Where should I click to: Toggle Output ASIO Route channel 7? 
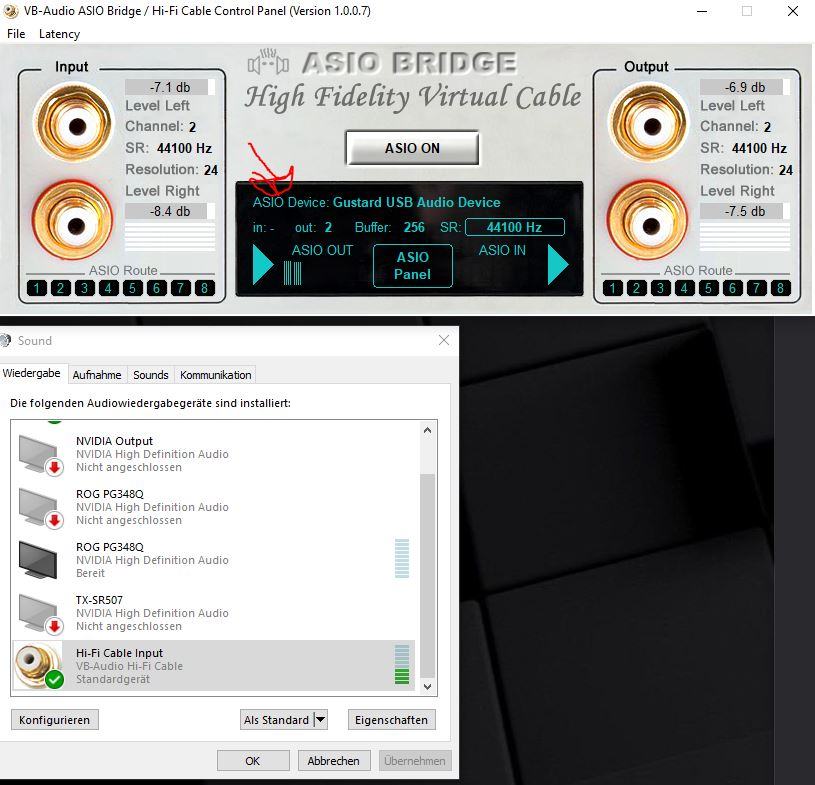[756, 288]
